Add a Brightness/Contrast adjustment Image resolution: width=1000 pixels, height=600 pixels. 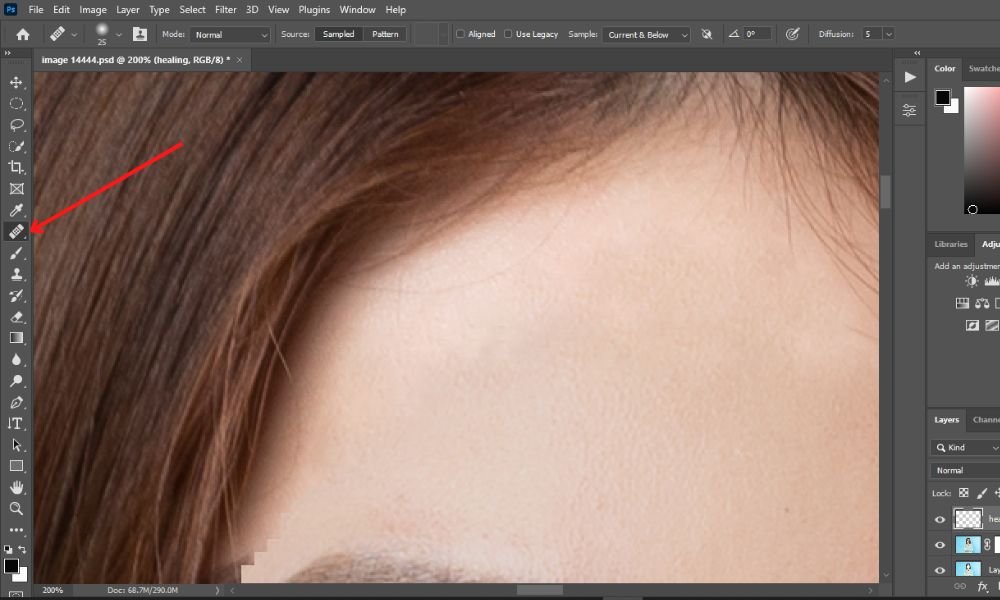click(971, 282)
